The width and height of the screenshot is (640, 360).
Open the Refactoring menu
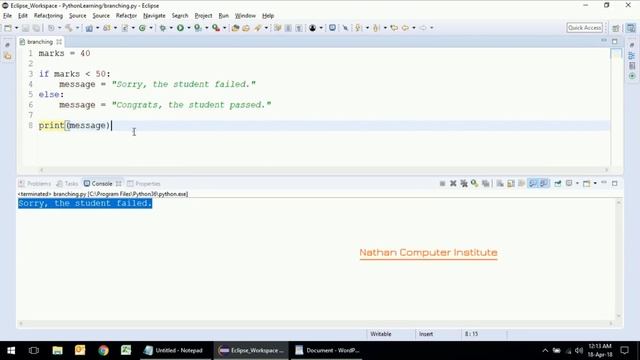[x=48, y=16]
